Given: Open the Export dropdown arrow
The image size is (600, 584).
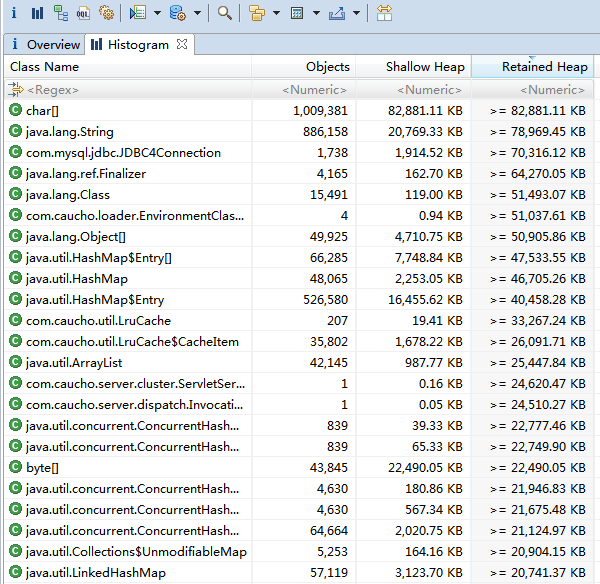Looking at the screenshot, I should coord(356,13).
